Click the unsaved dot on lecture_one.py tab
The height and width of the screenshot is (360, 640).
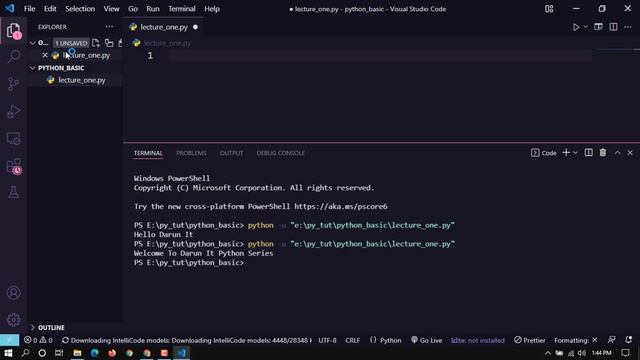(x=195, y=27)
